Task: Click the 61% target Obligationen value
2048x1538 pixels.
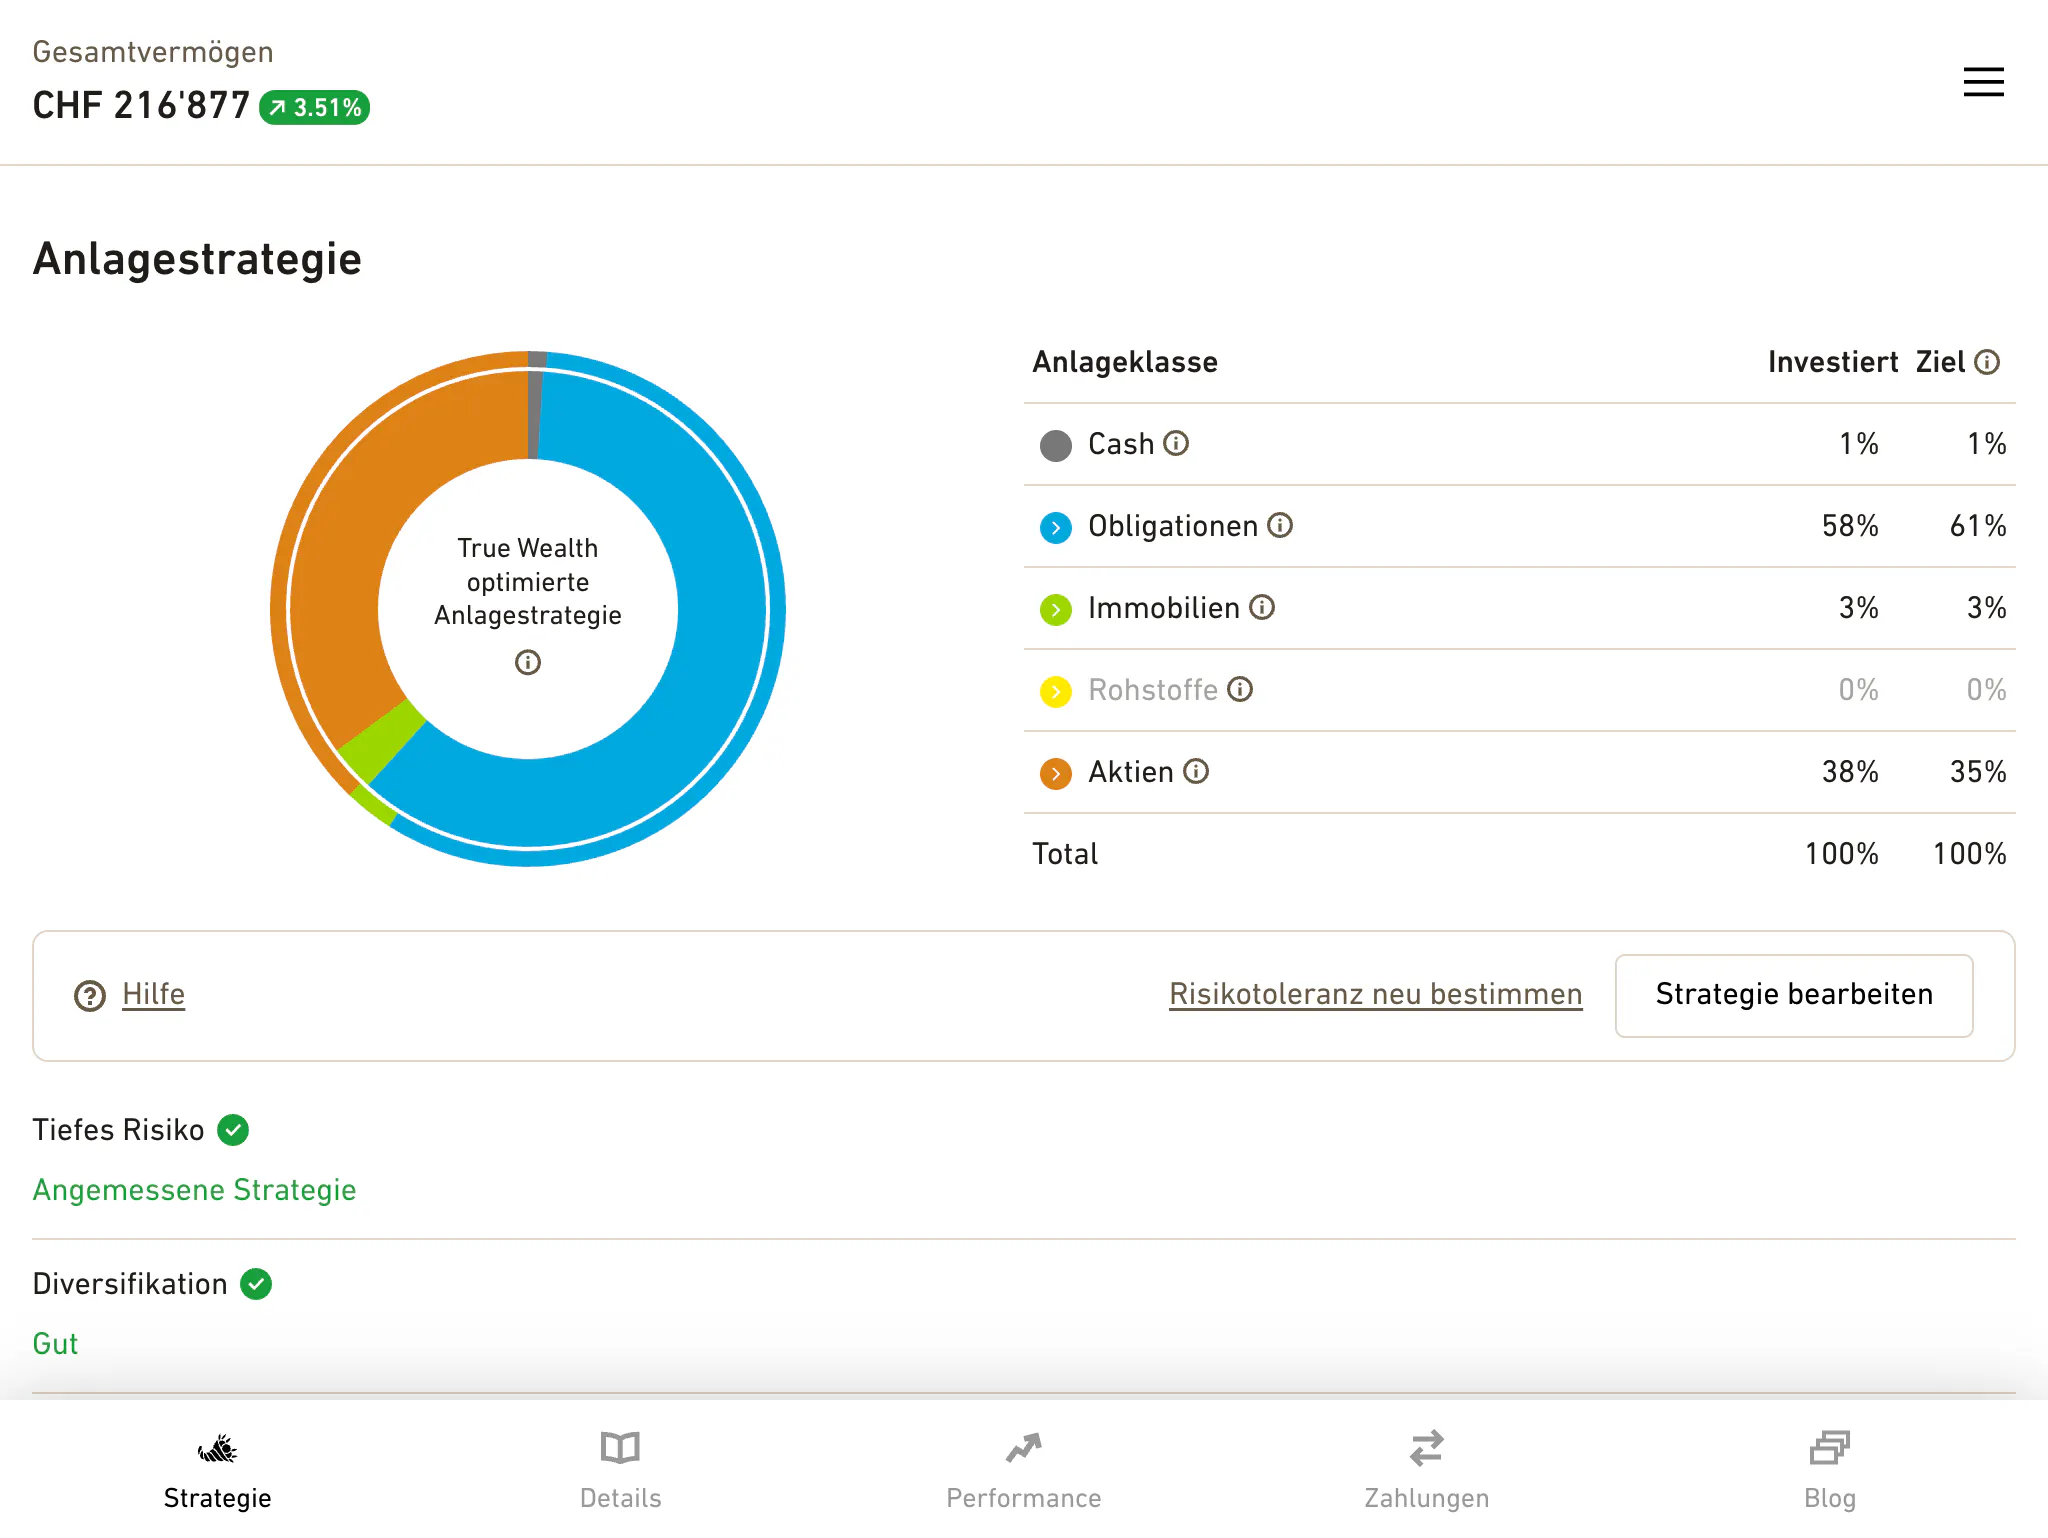Action: [x=1978, y=526]
